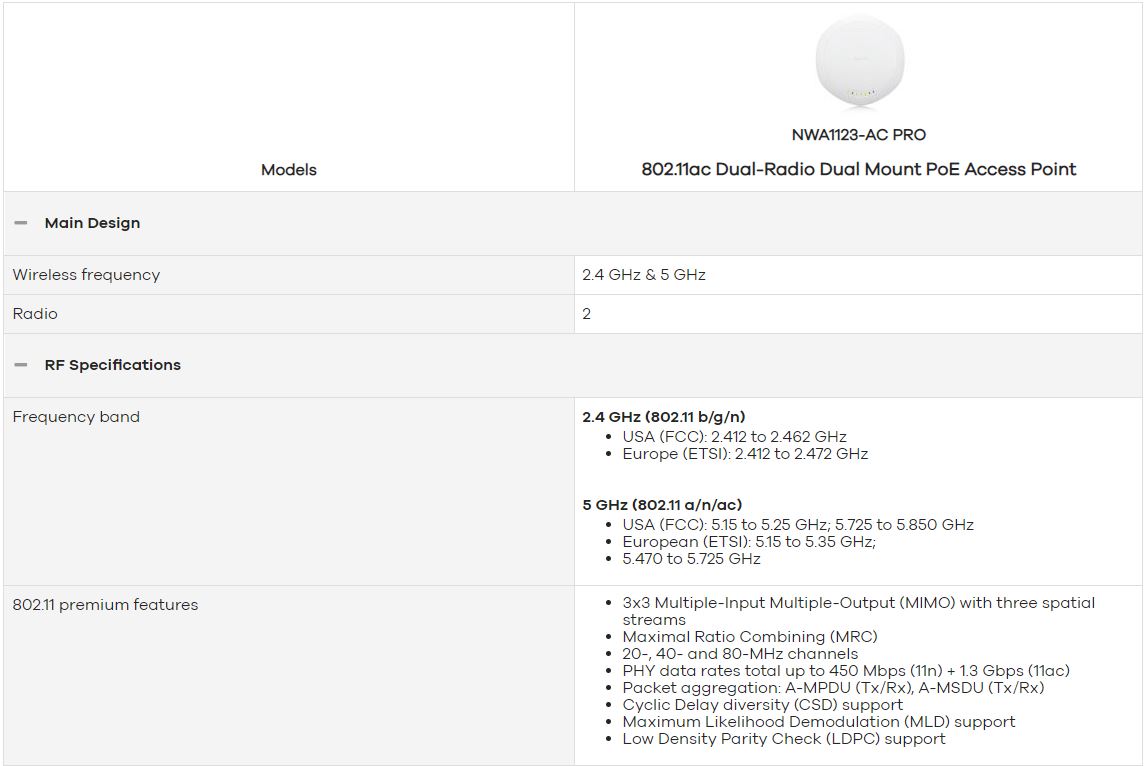Click the 5 GHz (802.11 a/n/ac) heading
1147x766 pixels.
point(662,505)
